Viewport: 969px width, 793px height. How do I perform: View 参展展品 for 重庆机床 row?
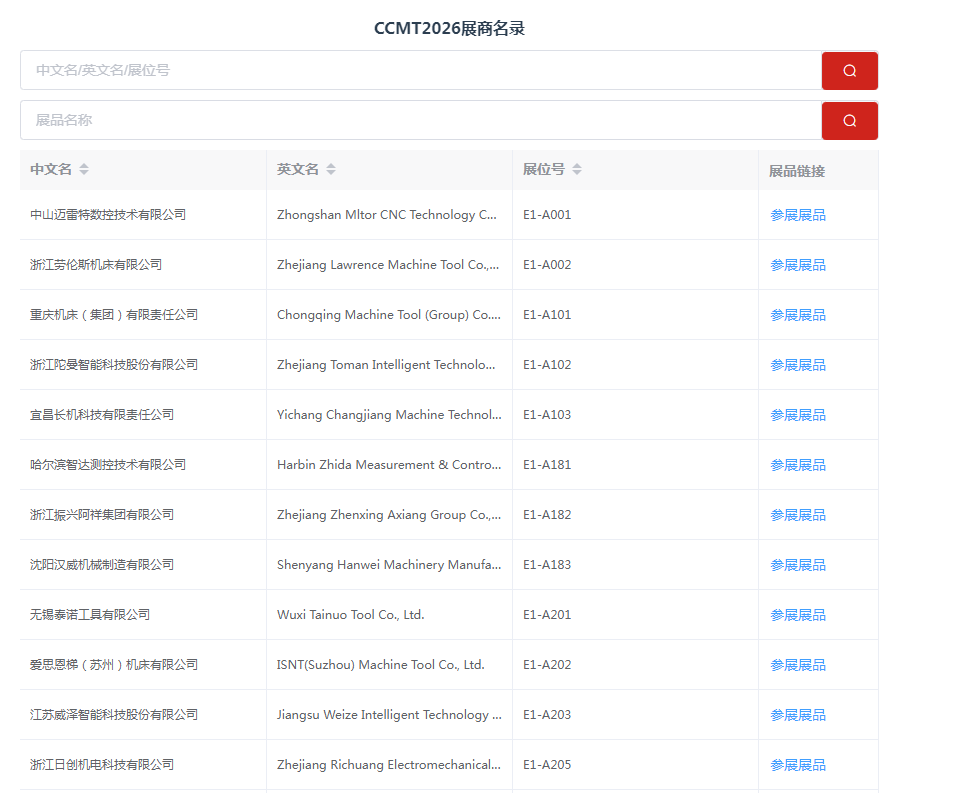[797, 315]
